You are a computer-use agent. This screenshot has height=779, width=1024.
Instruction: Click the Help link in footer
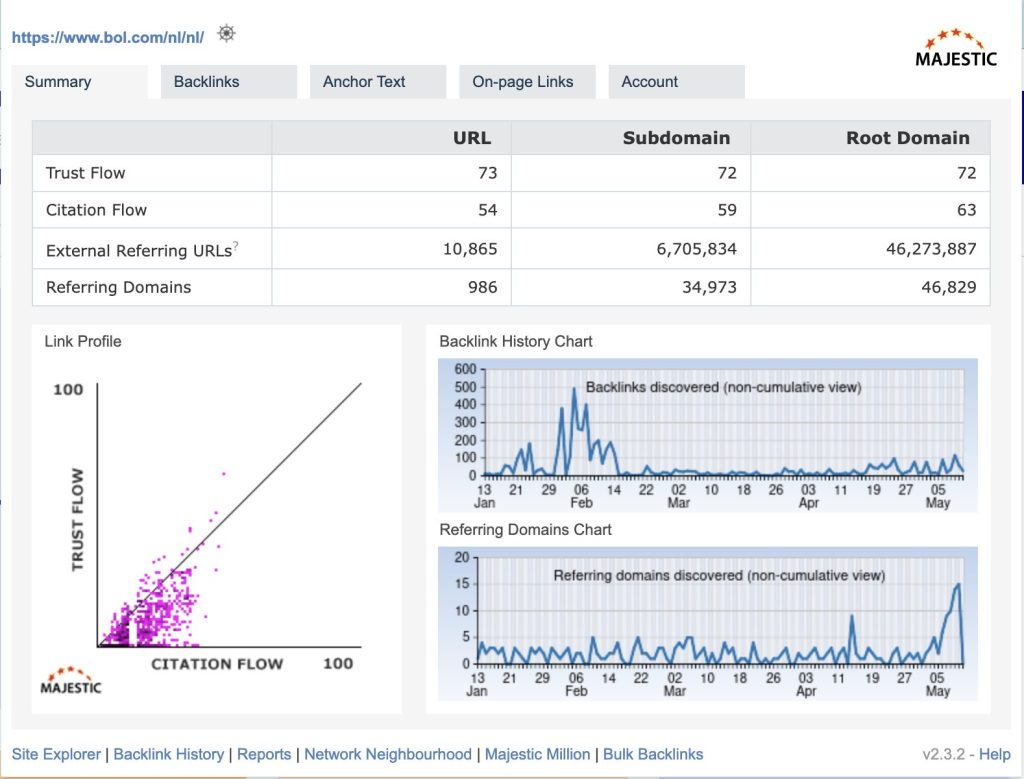[x=995, y=754]
